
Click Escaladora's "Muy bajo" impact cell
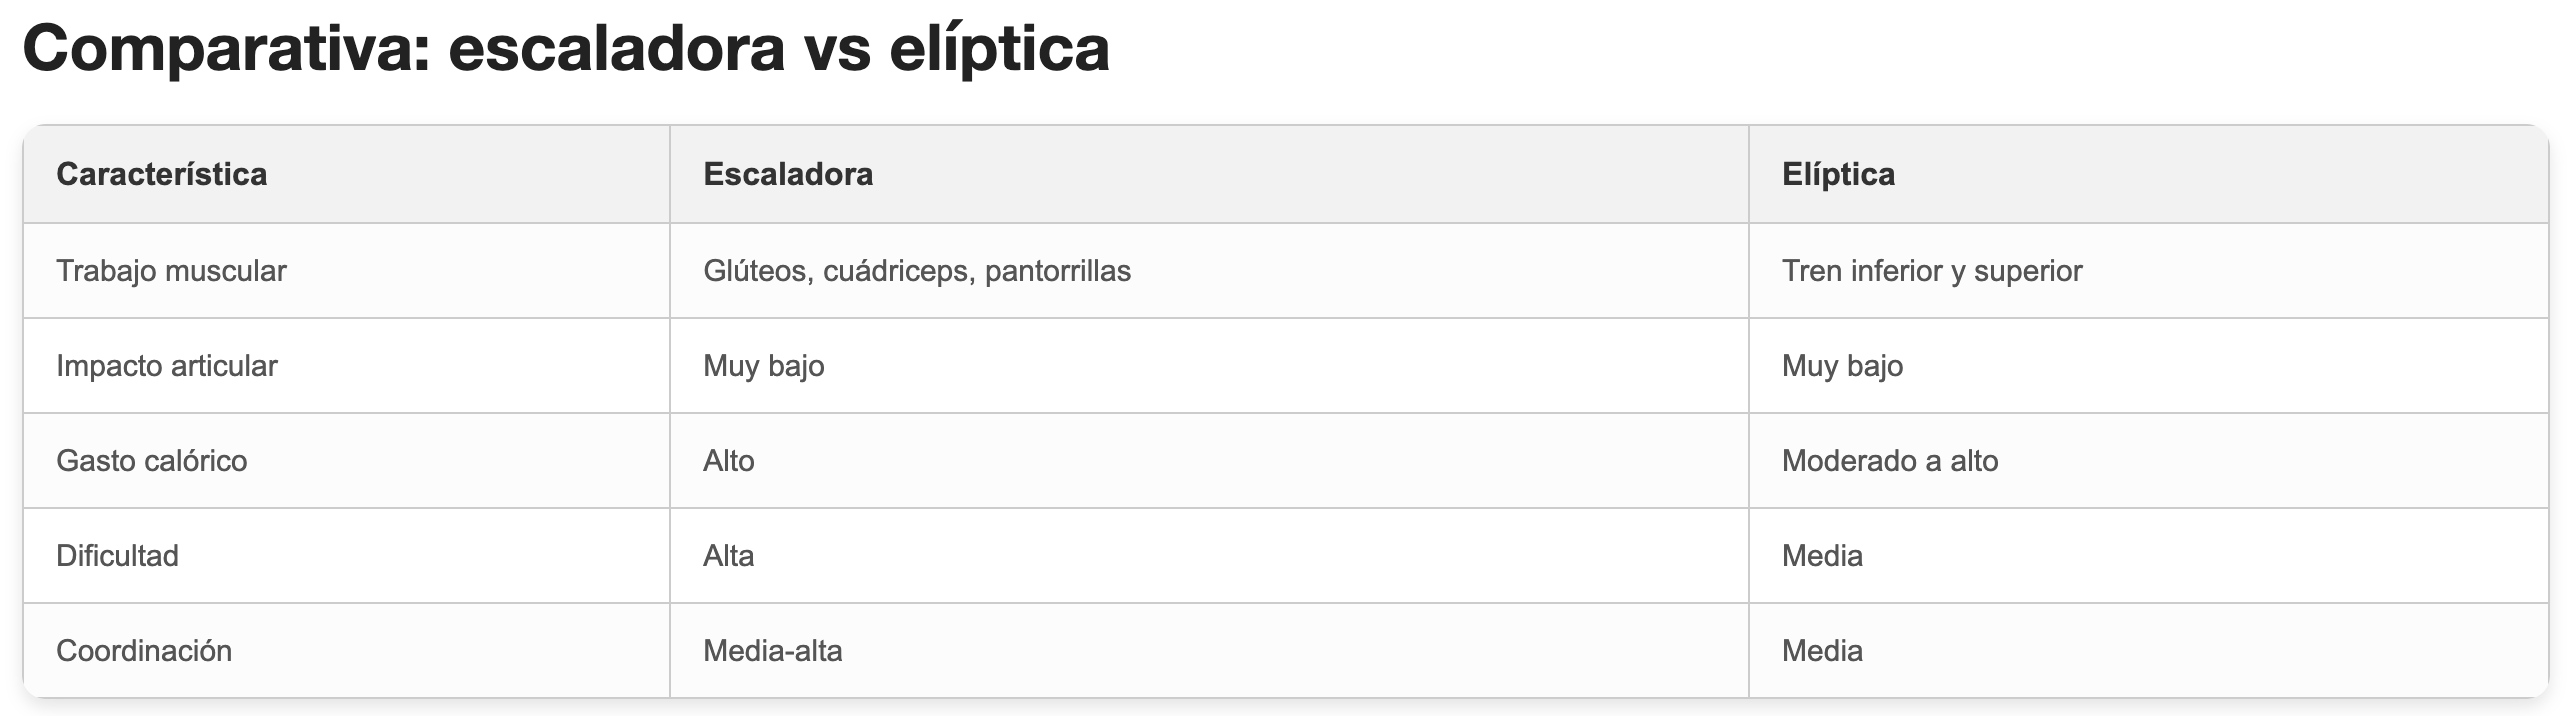pyautogui.click(x=763, y=366)
